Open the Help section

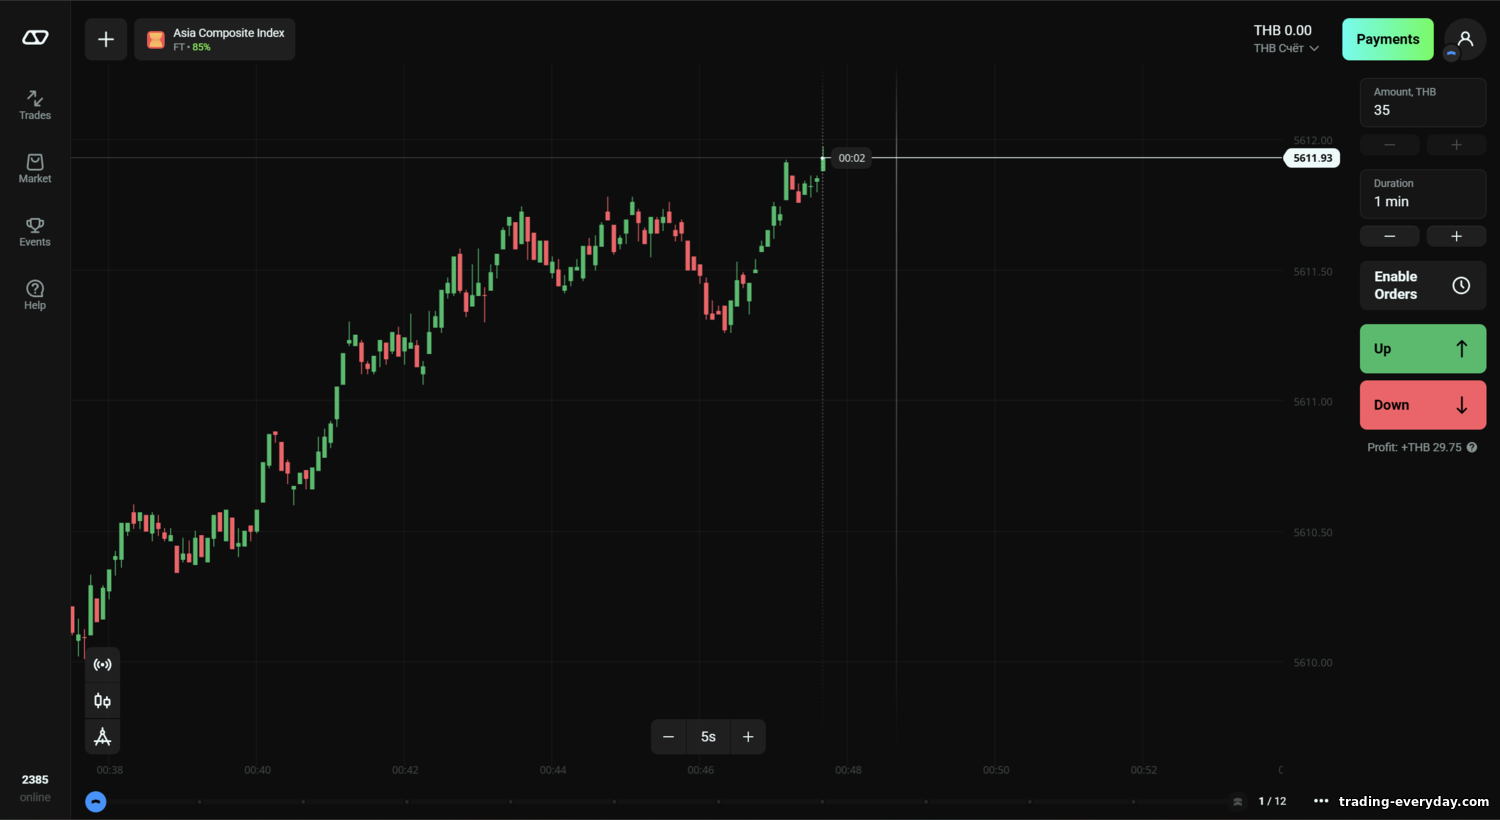coord(35,295)
